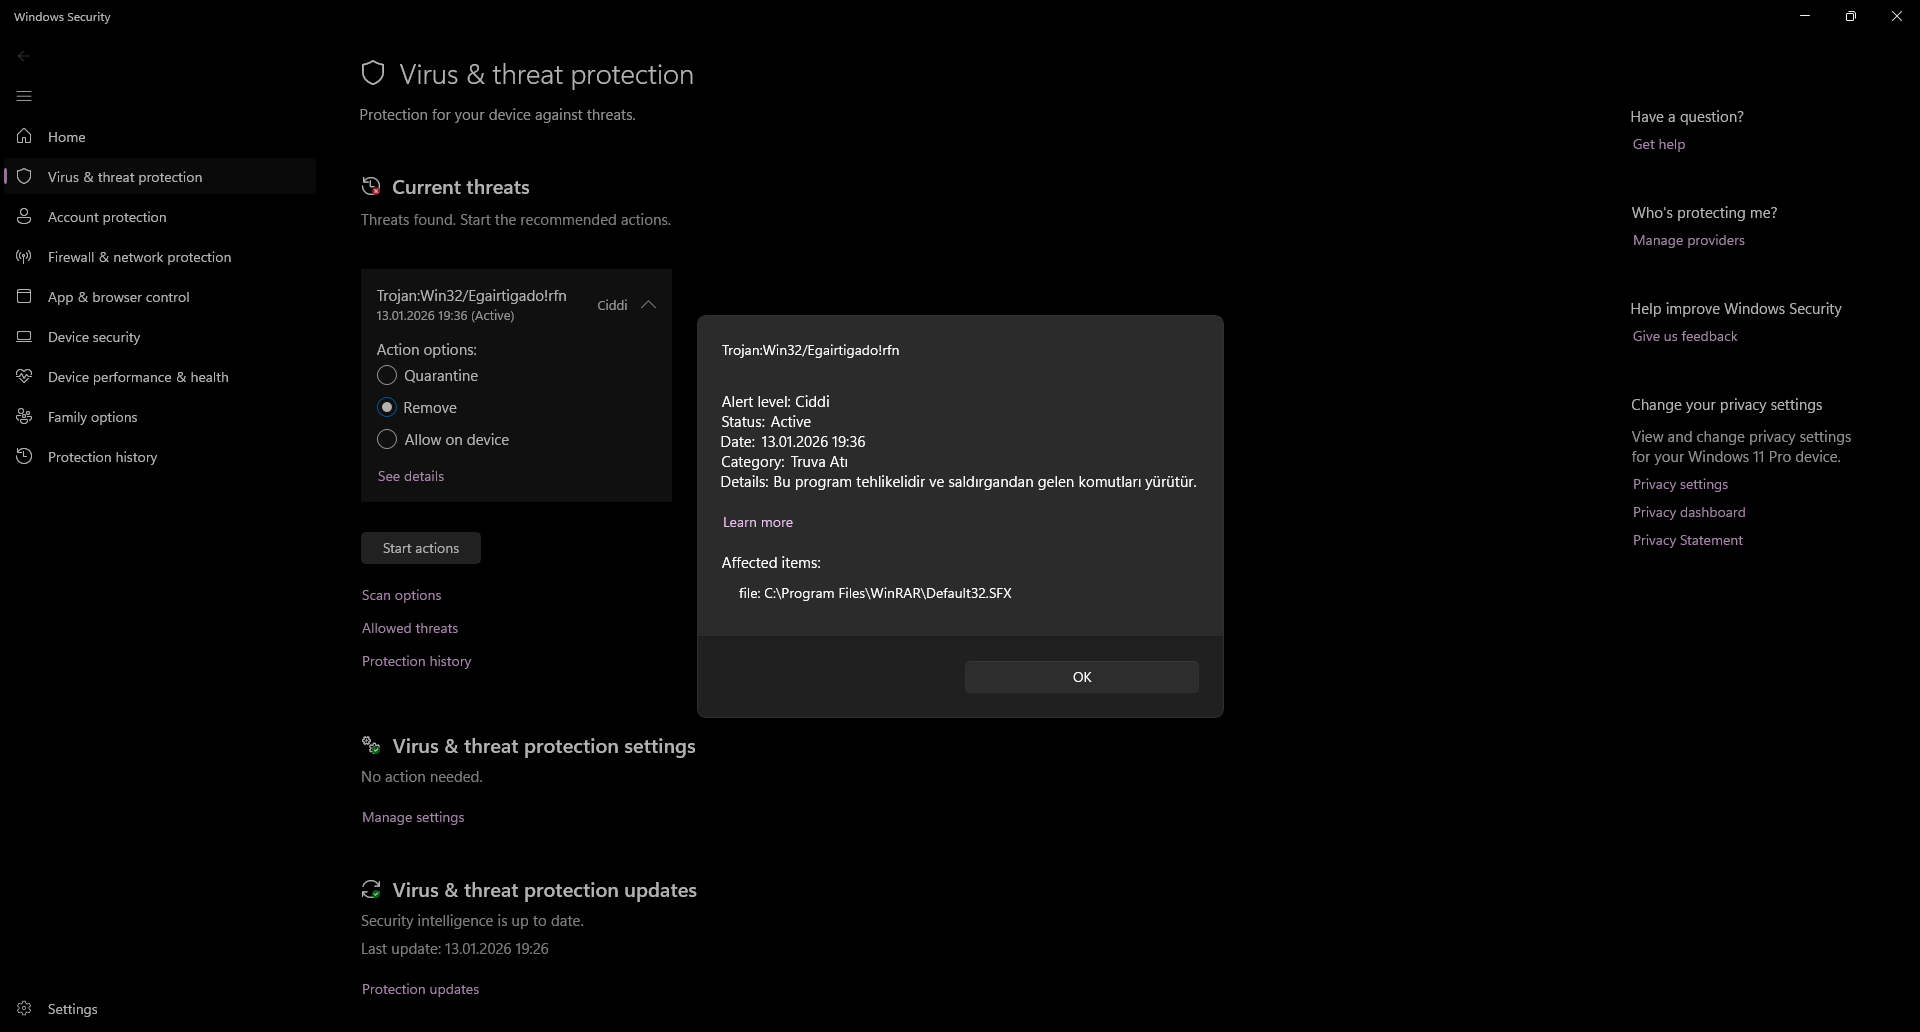Select the Remove radio option
The height and width of the screenshot is (1032, 1920).
pyautogui.click(x=387, y=408)
